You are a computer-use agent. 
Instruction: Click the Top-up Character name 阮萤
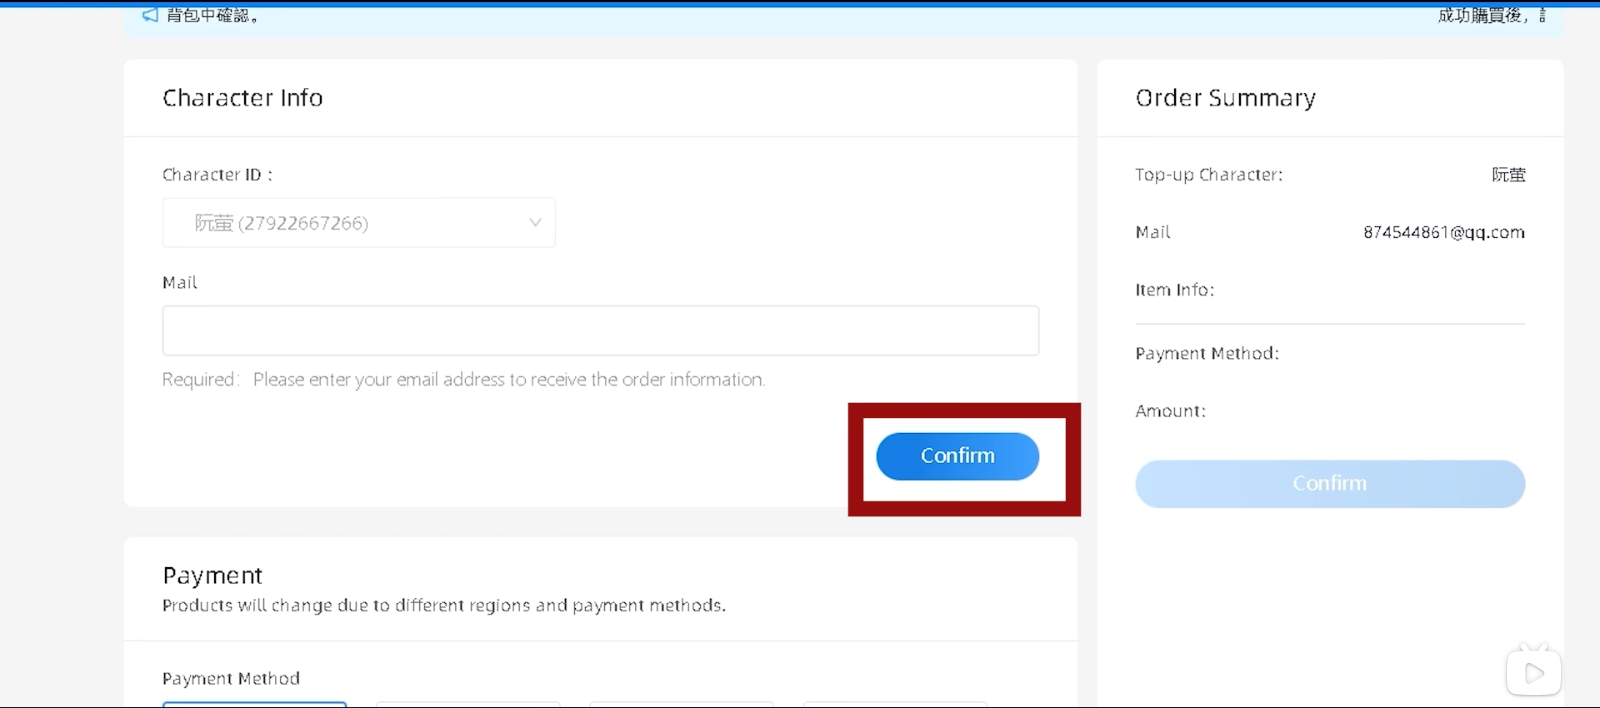pyautogui.click(x=1508, y=175)
